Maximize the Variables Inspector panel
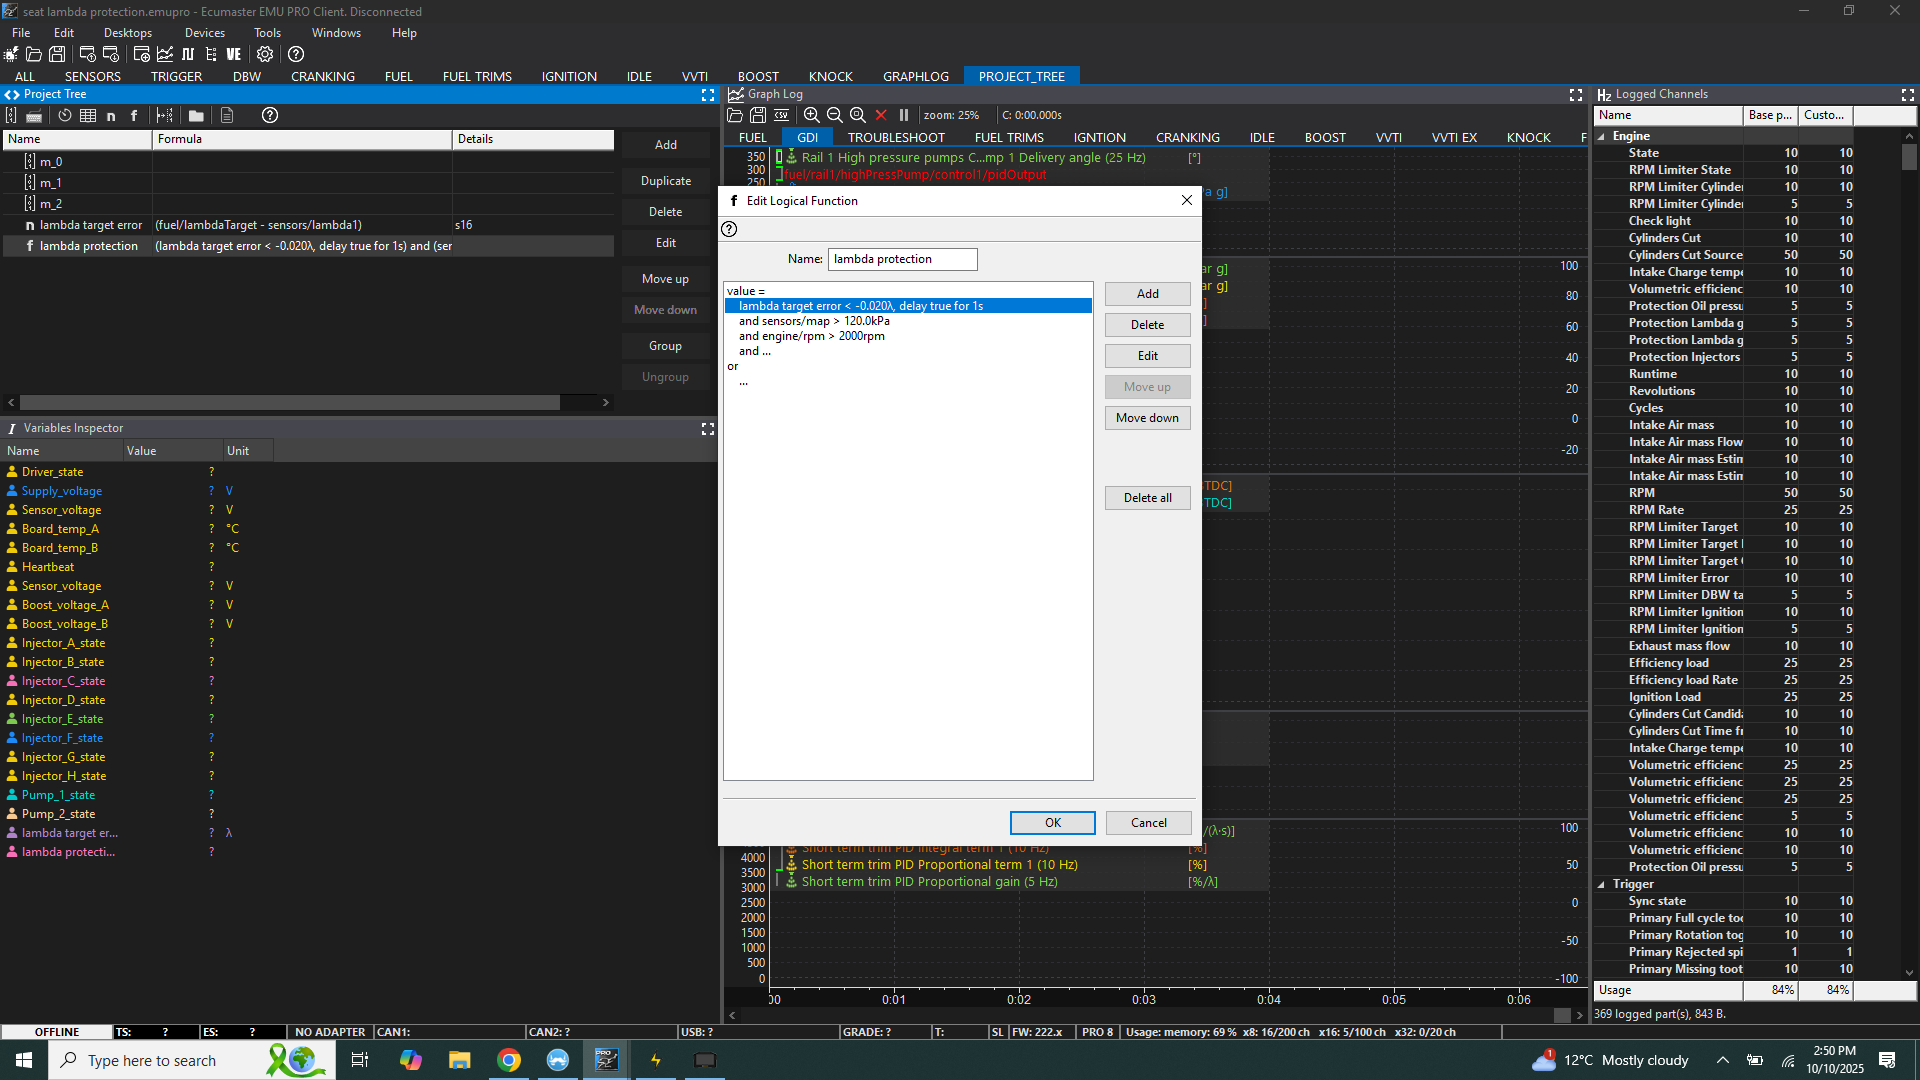This screenshot has height=1080, width=1920. [x=708, y=428]
